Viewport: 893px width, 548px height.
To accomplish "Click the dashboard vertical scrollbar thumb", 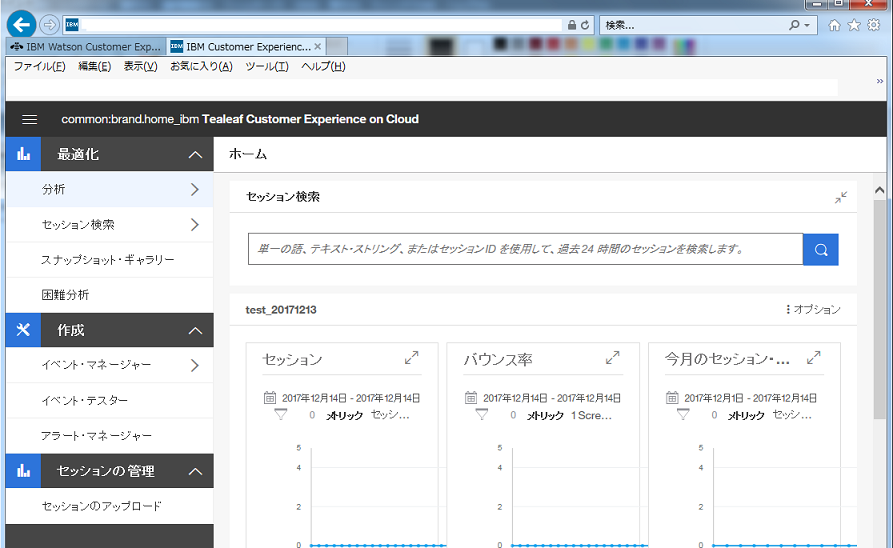I will point(879,310).
